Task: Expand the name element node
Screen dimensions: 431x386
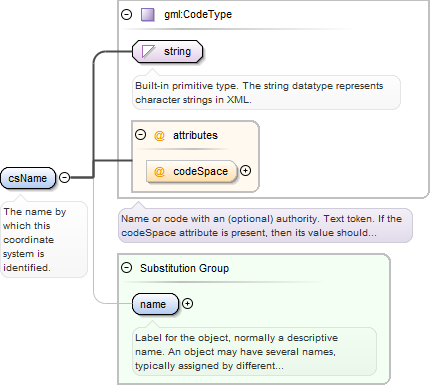Action: [188, 304]
